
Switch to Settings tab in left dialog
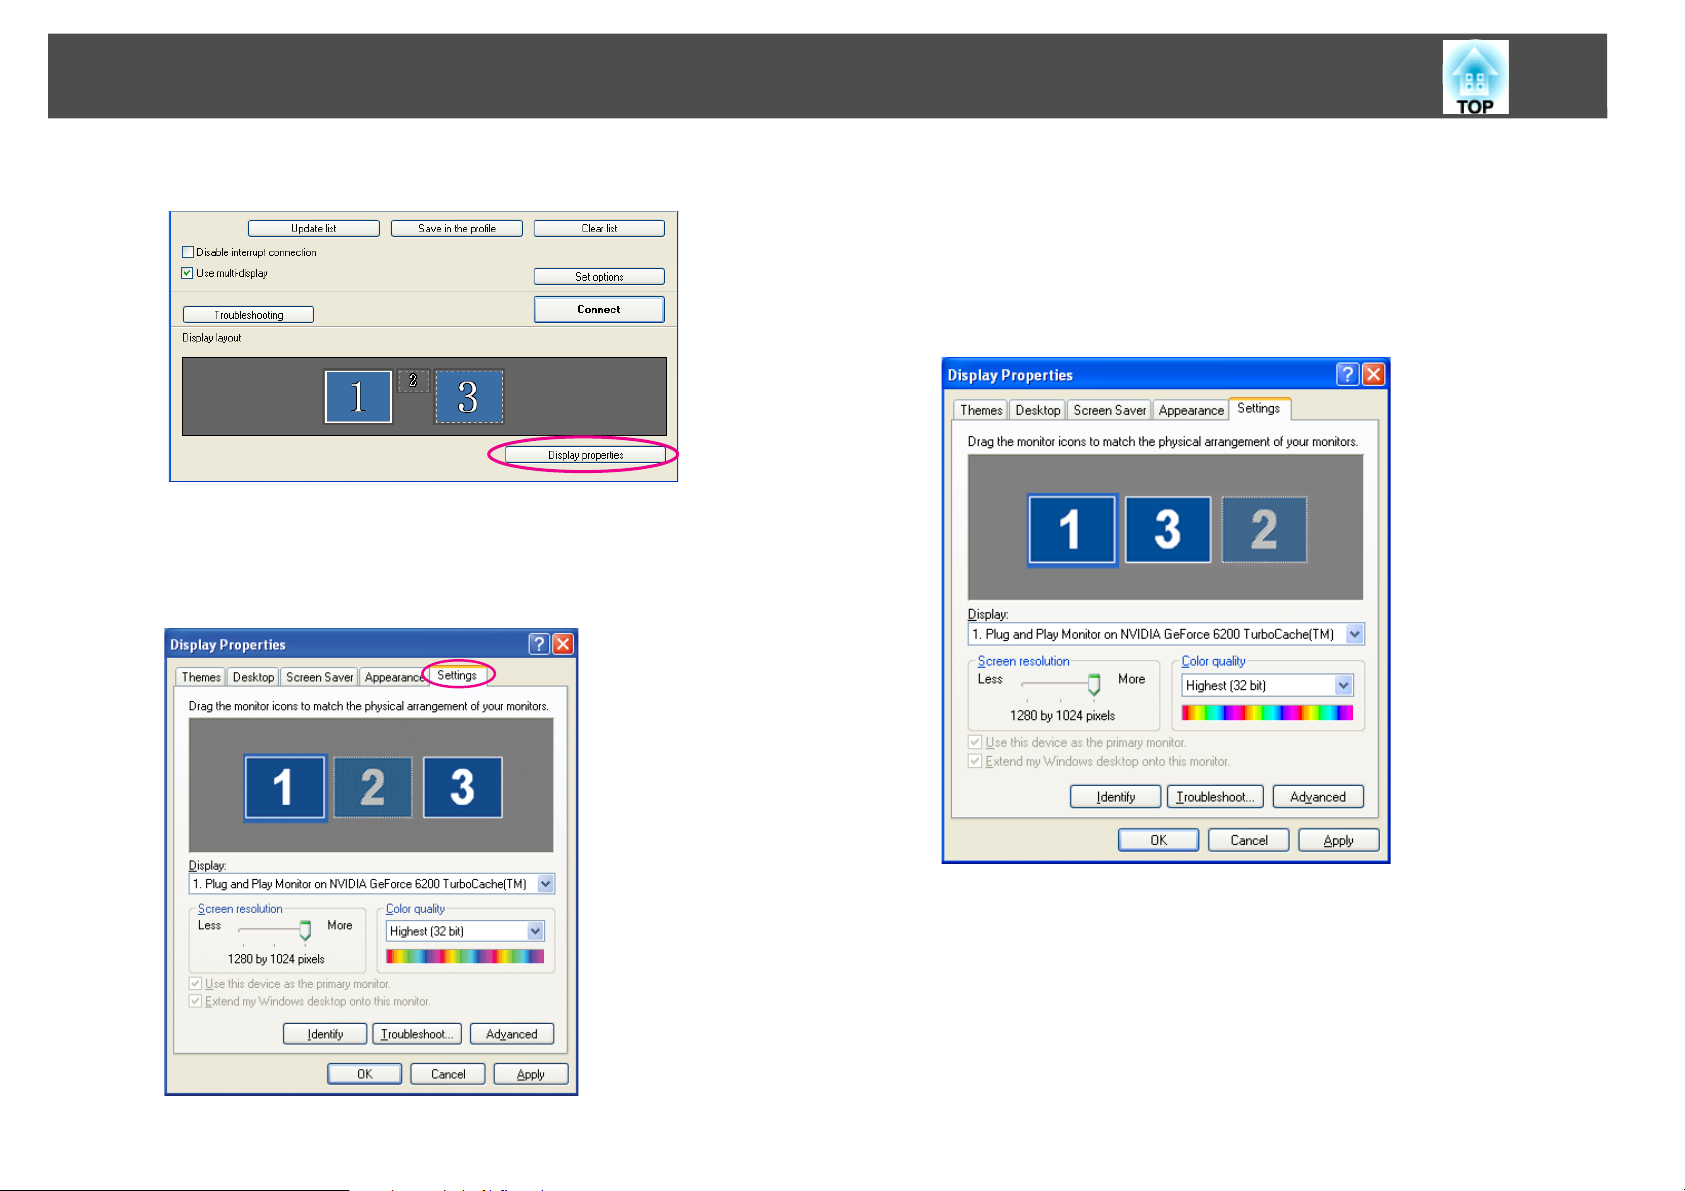point(457,675)
